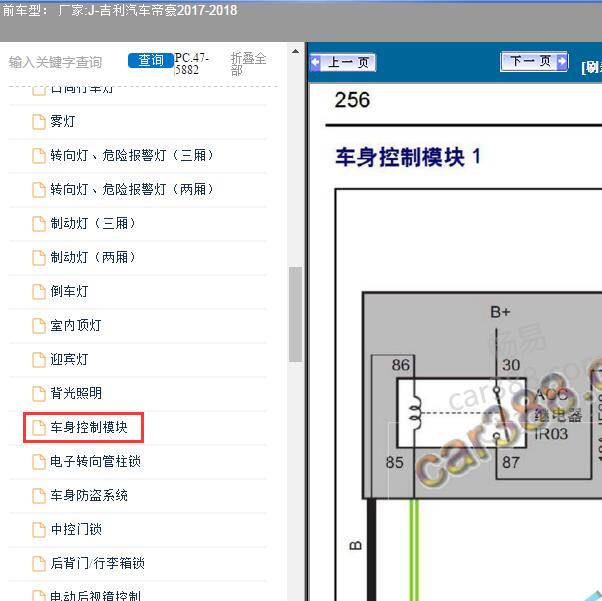The image size is (602, 601).
Task: Click the document icon beside 车身防盗系统
Action: point(39,496)
